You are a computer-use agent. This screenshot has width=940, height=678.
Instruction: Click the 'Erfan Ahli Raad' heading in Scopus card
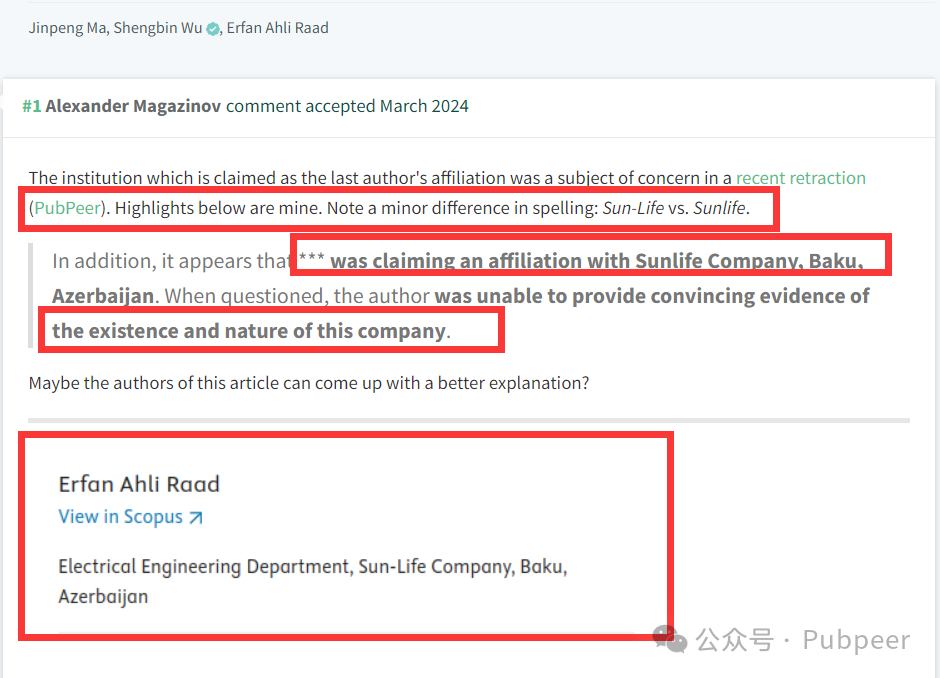(139, 484)
